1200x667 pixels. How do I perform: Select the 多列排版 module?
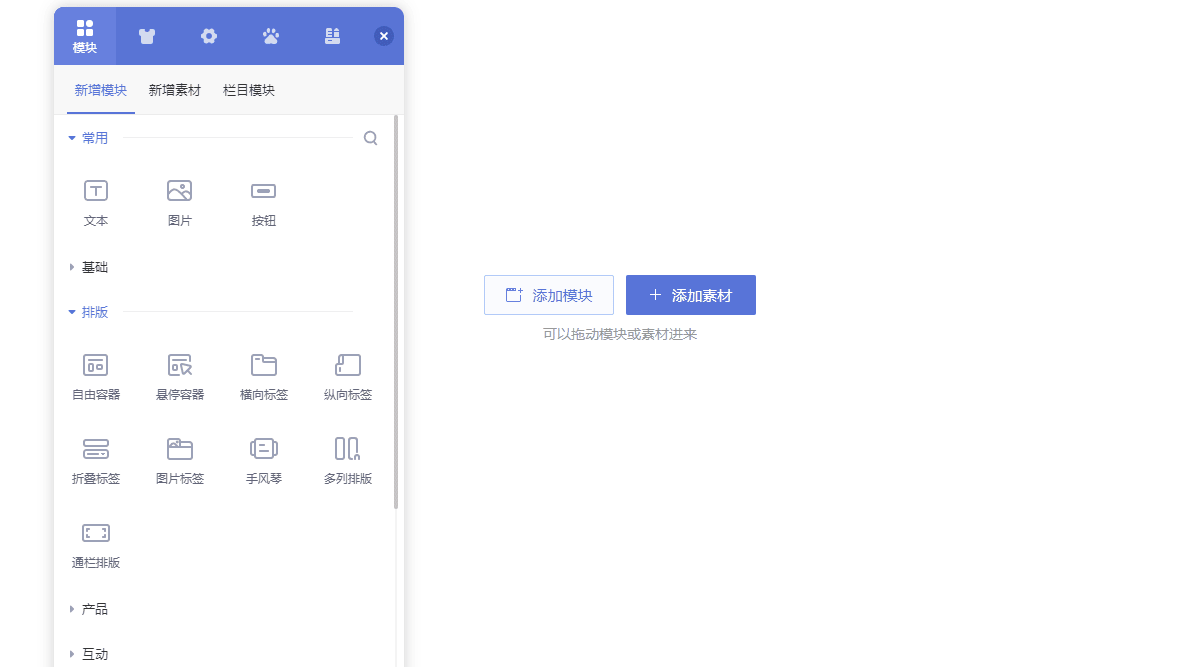348,461
